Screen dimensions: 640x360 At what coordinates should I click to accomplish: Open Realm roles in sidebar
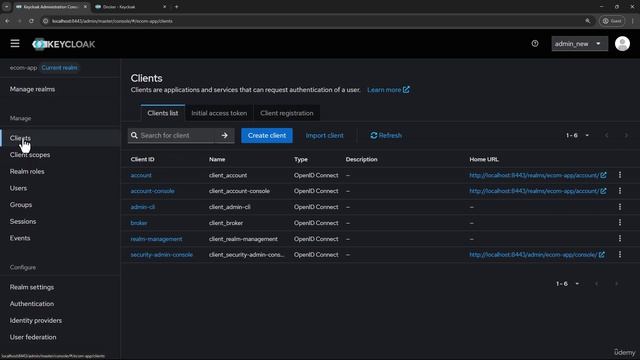click(27, 171)
